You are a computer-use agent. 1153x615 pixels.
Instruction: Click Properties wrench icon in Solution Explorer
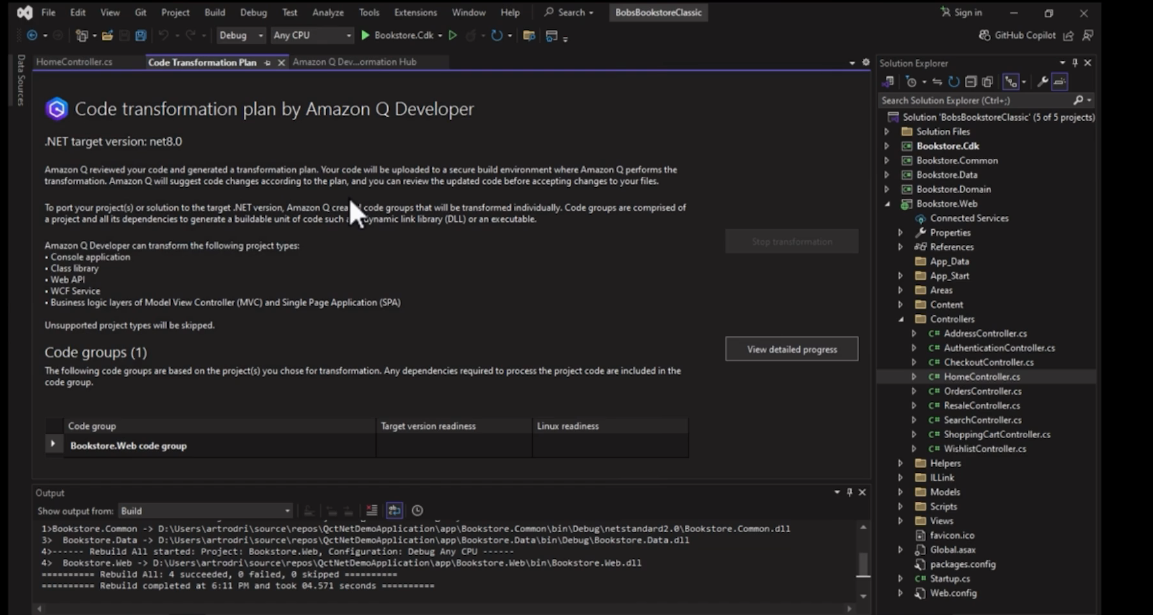pos(1042,82)
